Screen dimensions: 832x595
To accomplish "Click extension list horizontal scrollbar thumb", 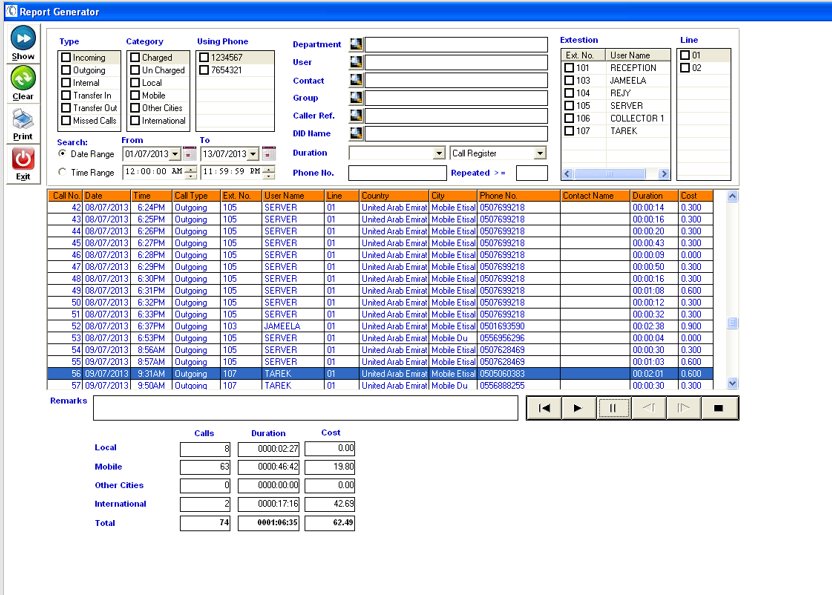I will point(610,174).
